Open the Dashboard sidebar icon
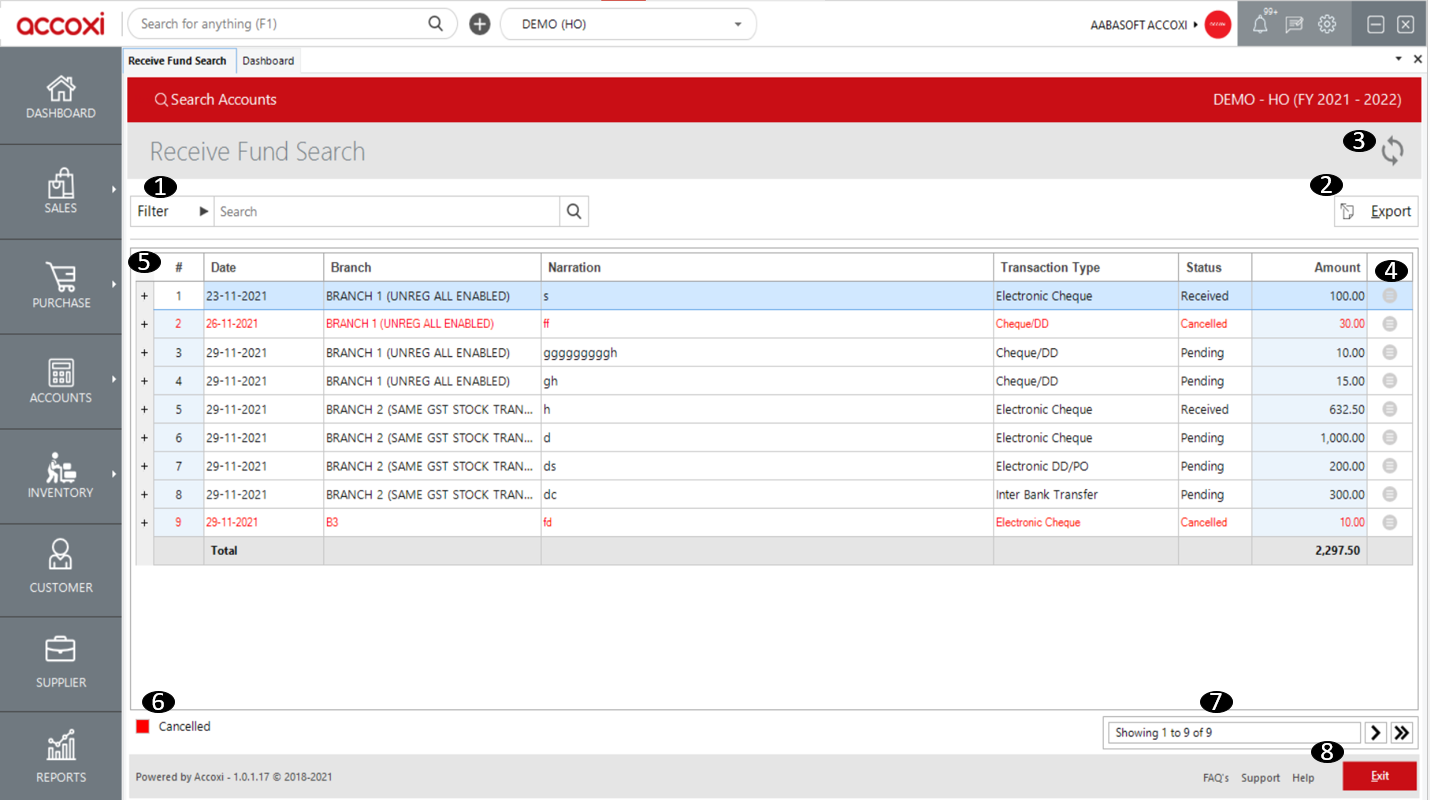1430x800 pixels. coord(60,97)
